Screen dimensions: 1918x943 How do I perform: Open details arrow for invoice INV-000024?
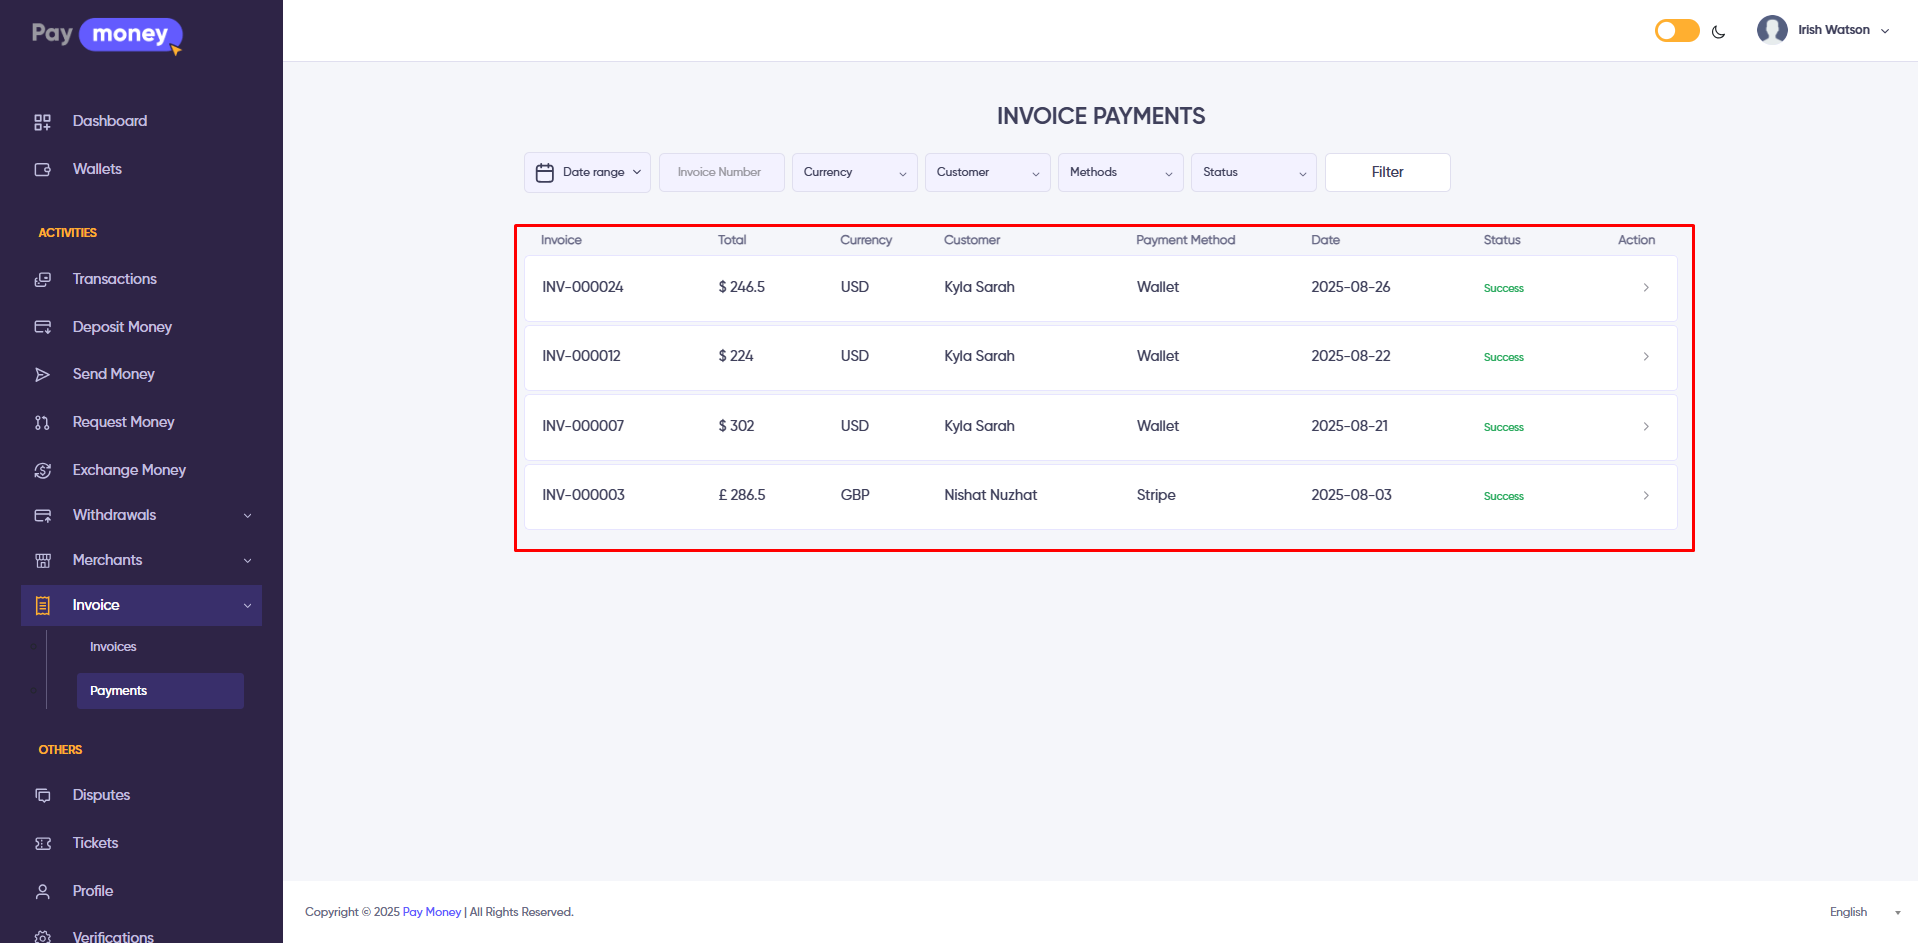tap(1645, 288)
